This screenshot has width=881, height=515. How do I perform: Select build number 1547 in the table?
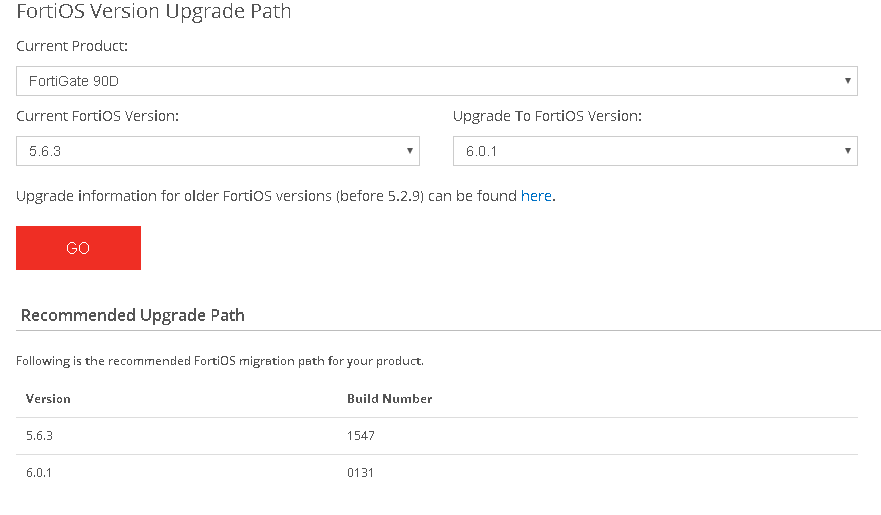pos(360,435)
